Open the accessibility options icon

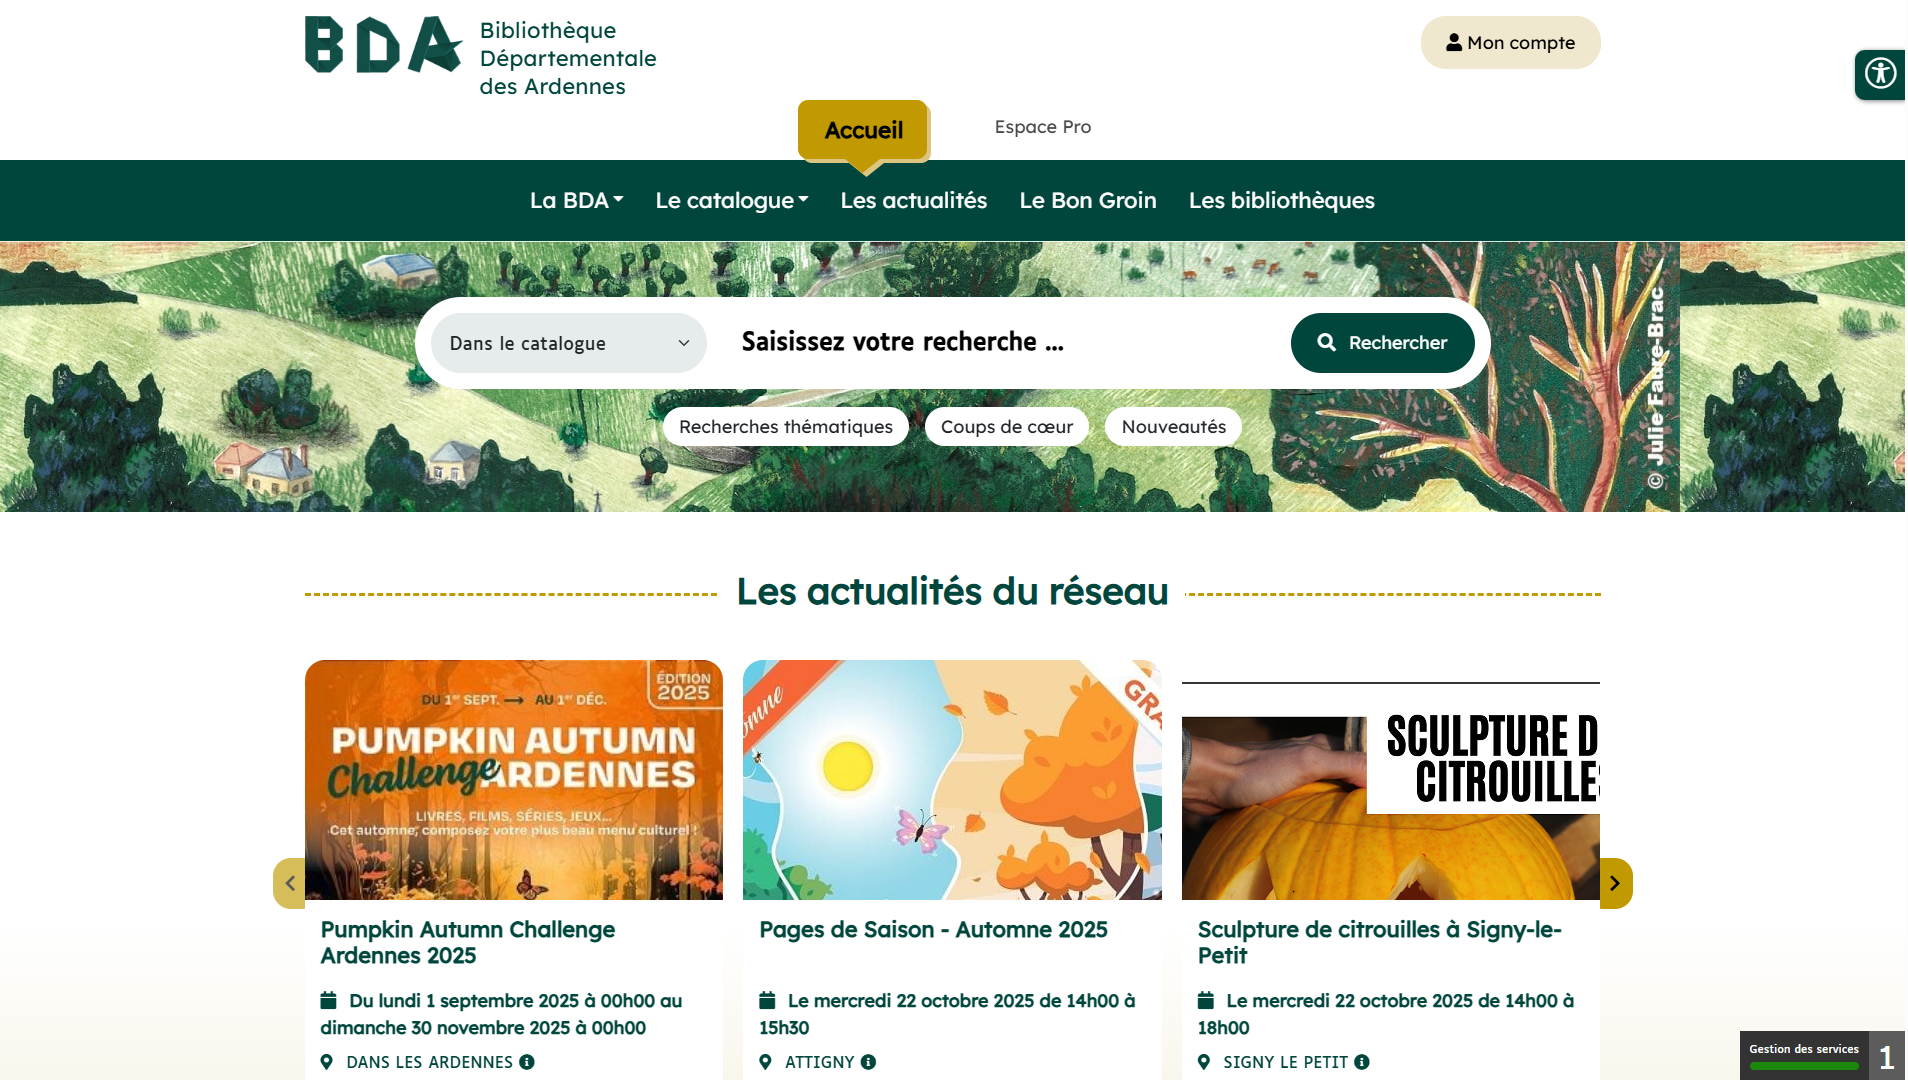pos(1881,74)
